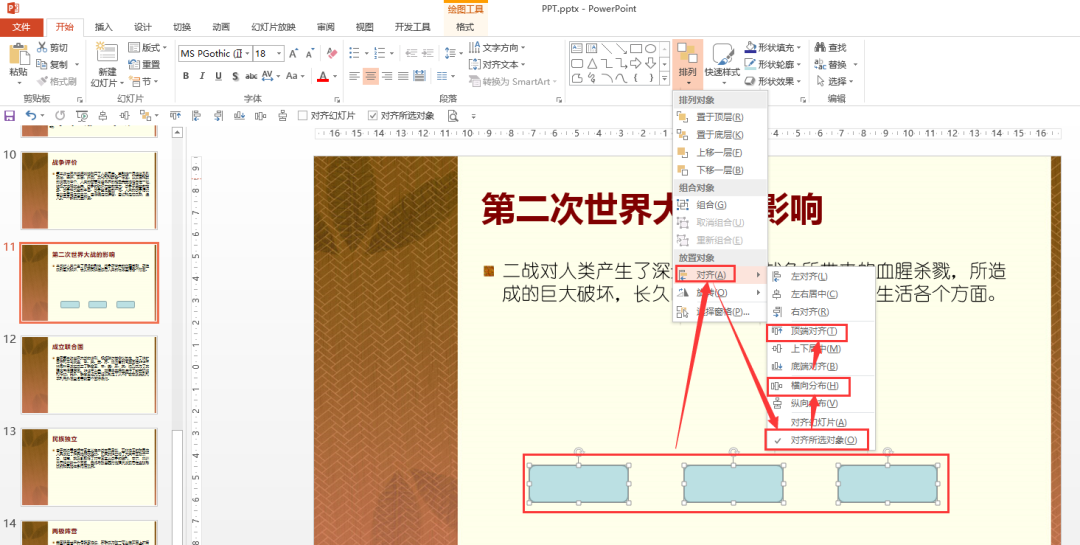The width and height of the screenshot is (1080, 545).
Task: Expand the shapes gallery More arrow
Action: coord(665,79)
